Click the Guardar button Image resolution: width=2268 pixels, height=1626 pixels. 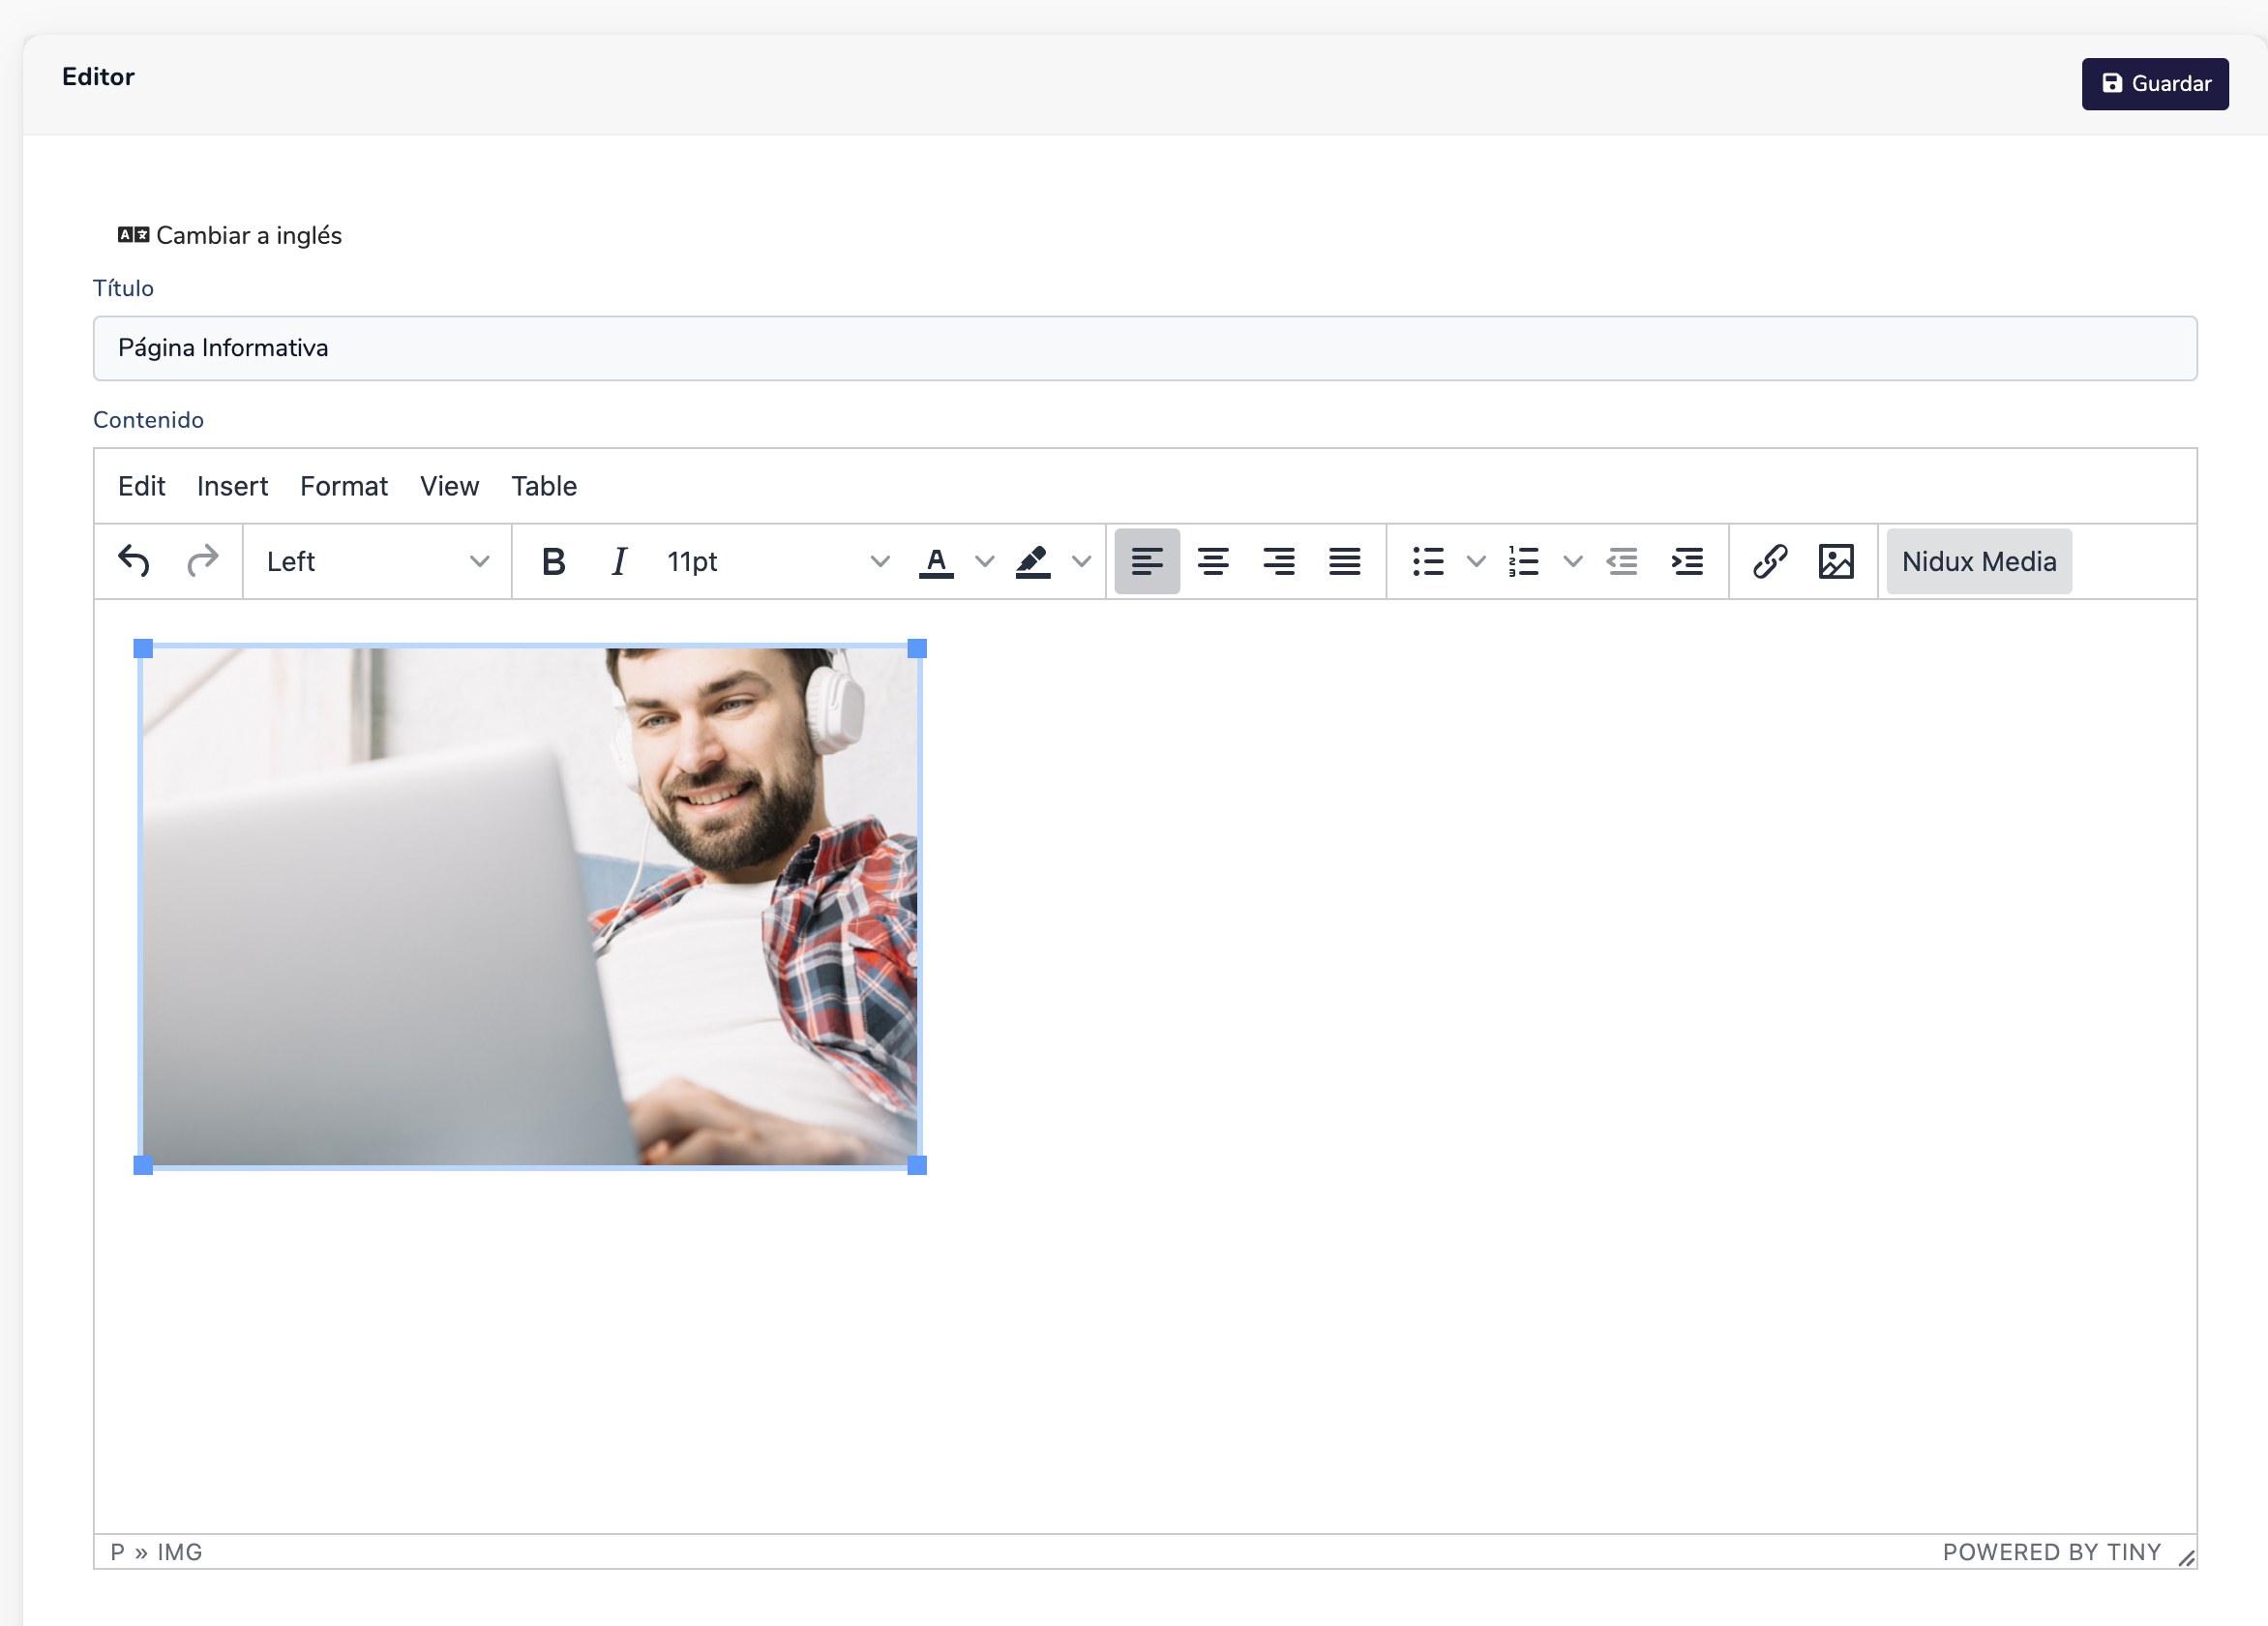2154,84
